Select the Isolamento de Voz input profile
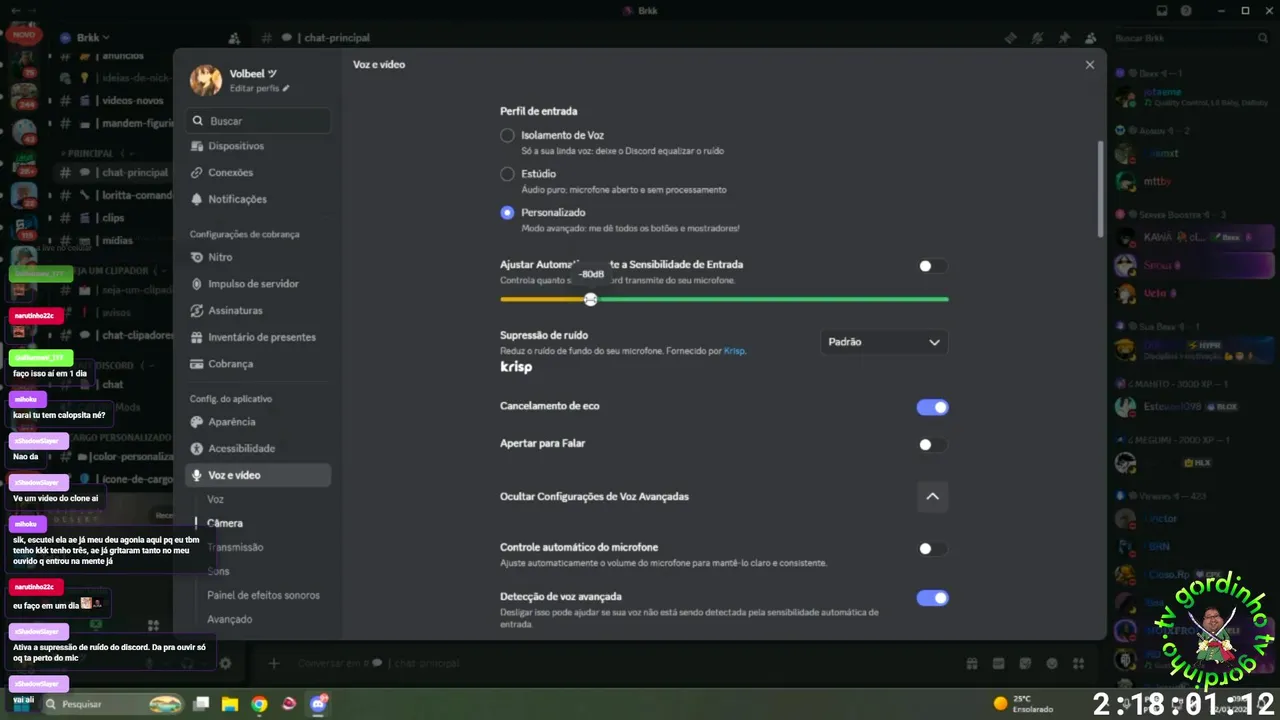1280x720 pixels. [507, 135]
